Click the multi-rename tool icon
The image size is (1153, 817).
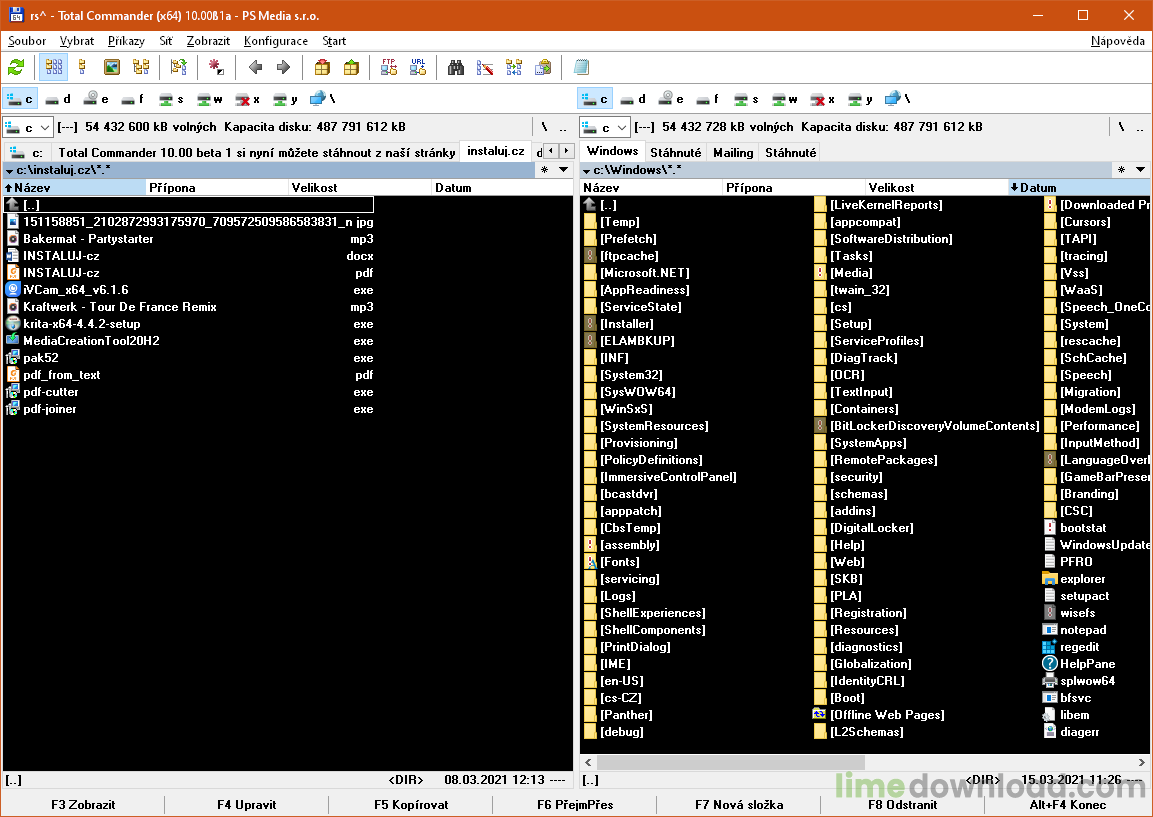pos(485,68)
